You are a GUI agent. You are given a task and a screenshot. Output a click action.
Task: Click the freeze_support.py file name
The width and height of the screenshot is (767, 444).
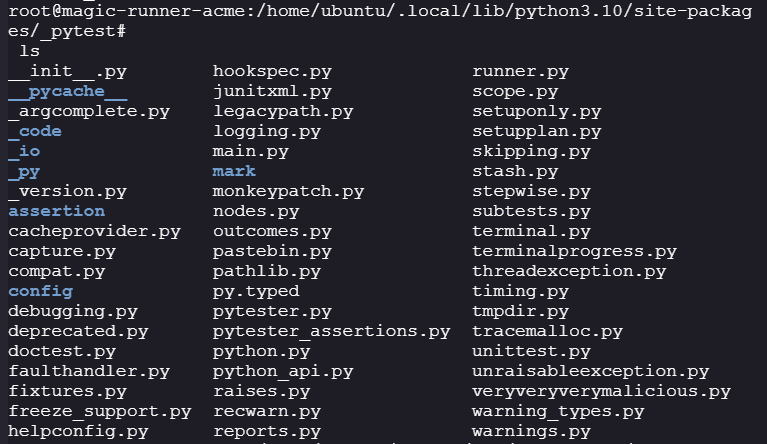coord(99,411)
